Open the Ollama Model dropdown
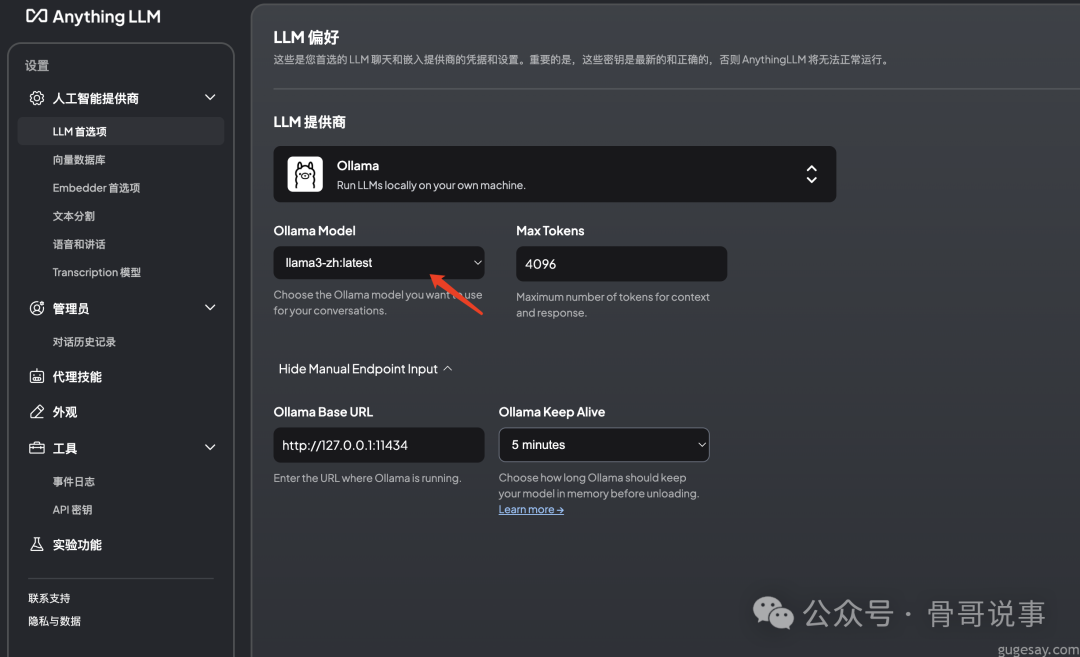The width and height of the screenshot is (1080, 657). point(379,262)
